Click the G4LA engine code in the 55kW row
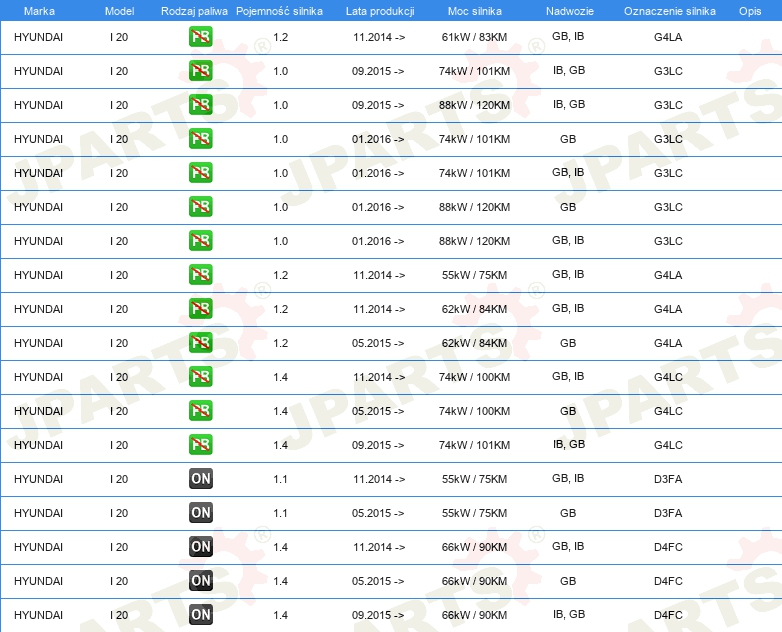Viewport: 782px width, 632px height. point(667,275)
